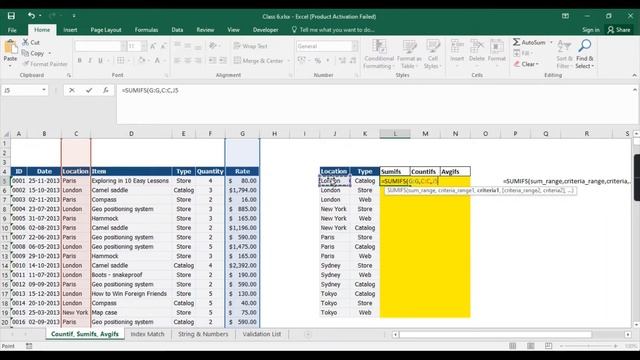Expand the formula bar
This screenshot has height=360, width=640.
tap(635, 90)
